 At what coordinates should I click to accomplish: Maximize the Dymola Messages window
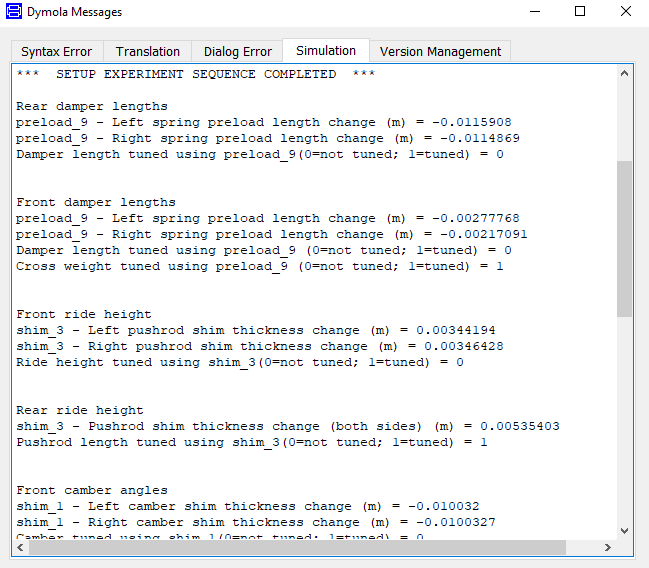coord(580,12)
